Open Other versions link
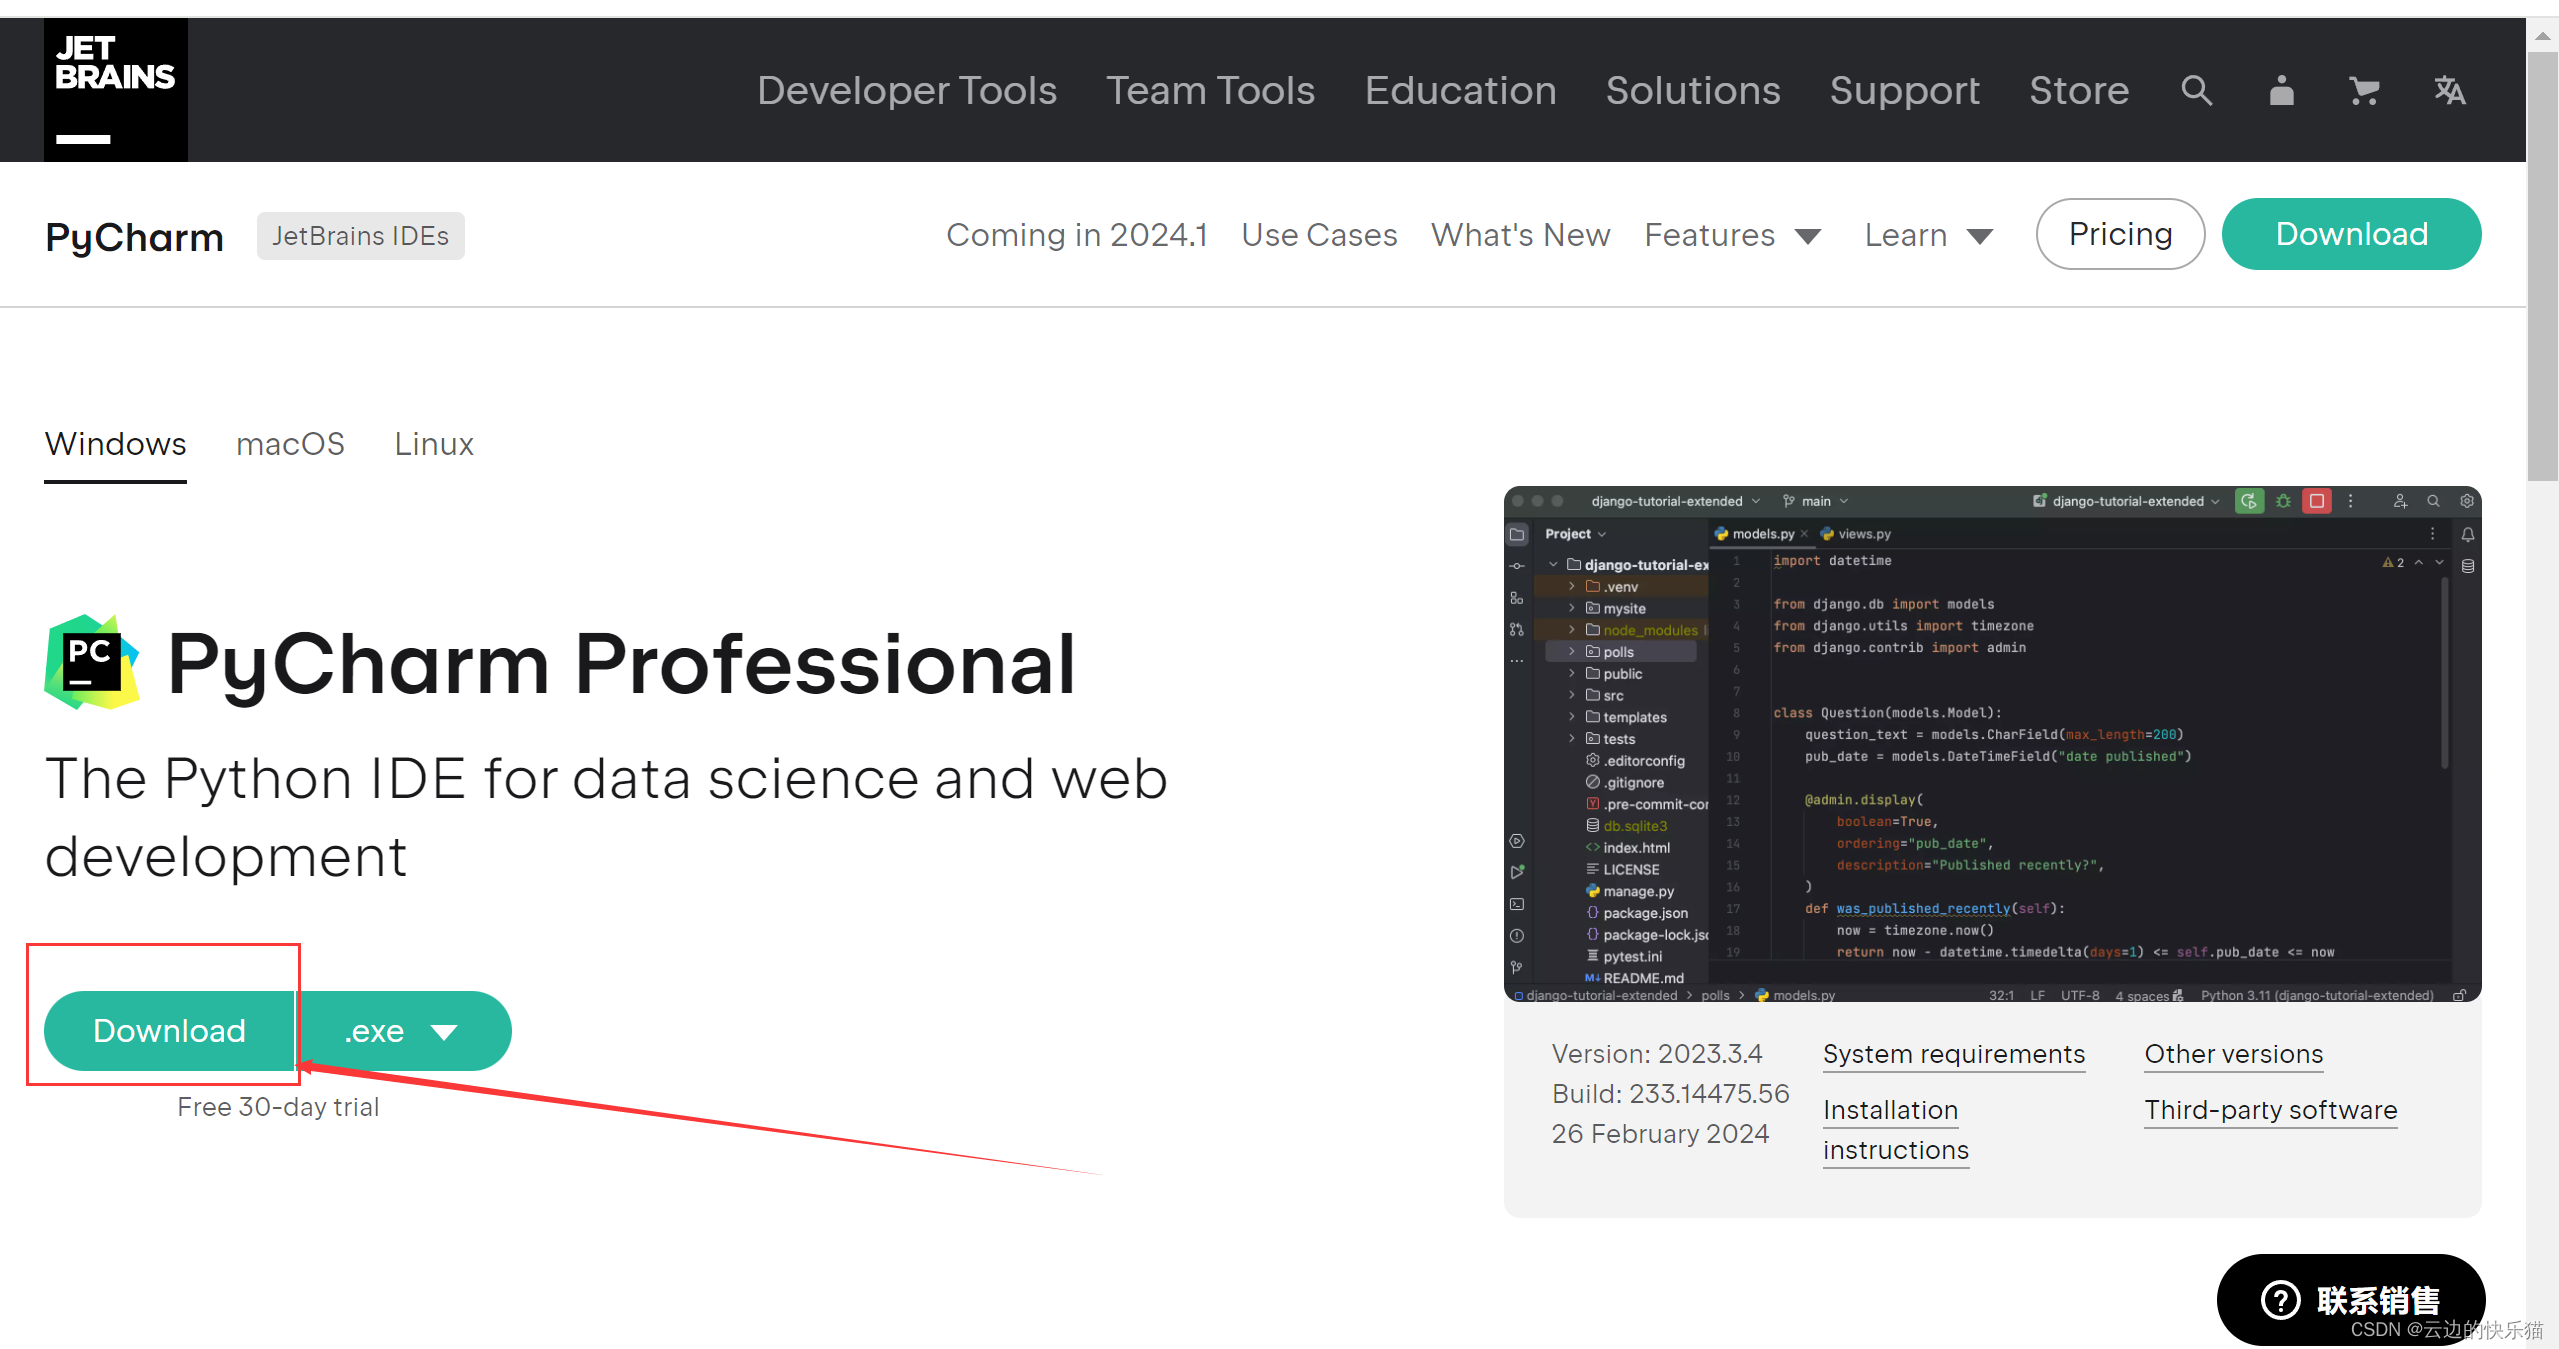This screenshot has height=1349, width=2559. tap(2233, 1054)
